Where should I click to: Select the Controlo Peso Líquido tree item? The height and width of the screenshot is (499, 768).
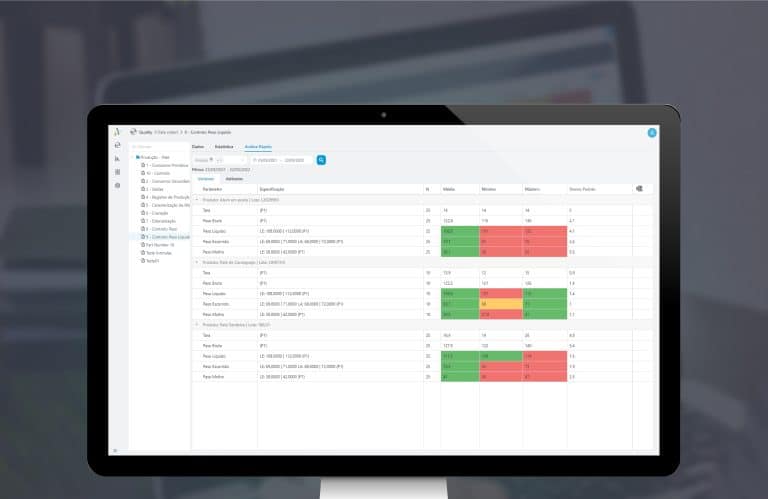tap(166, 236)
